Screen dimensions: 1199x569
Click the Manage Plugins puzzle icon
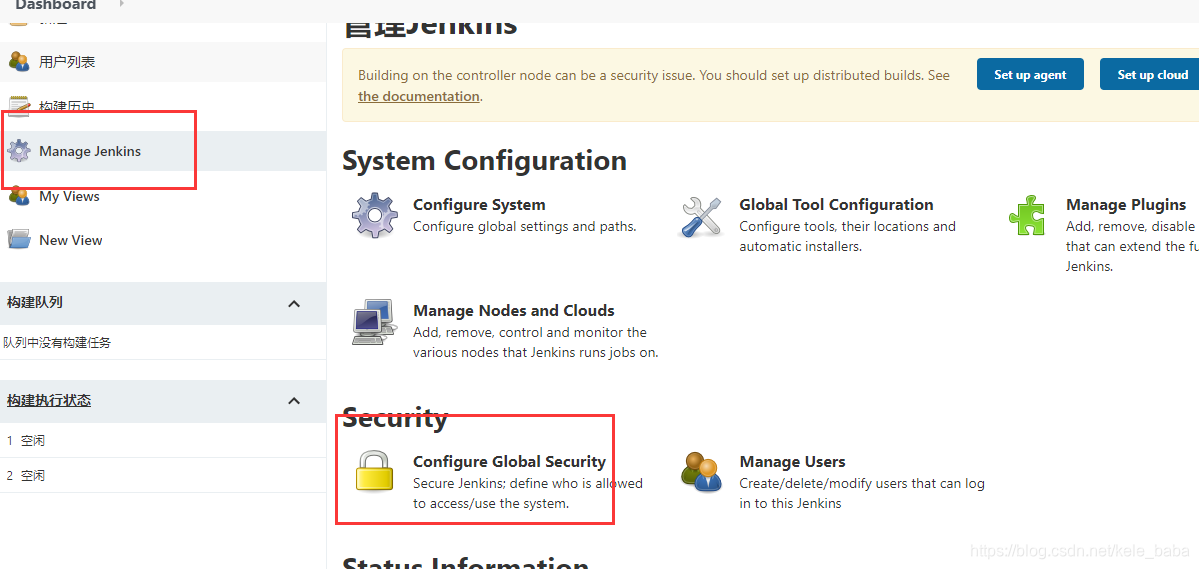1026,215
